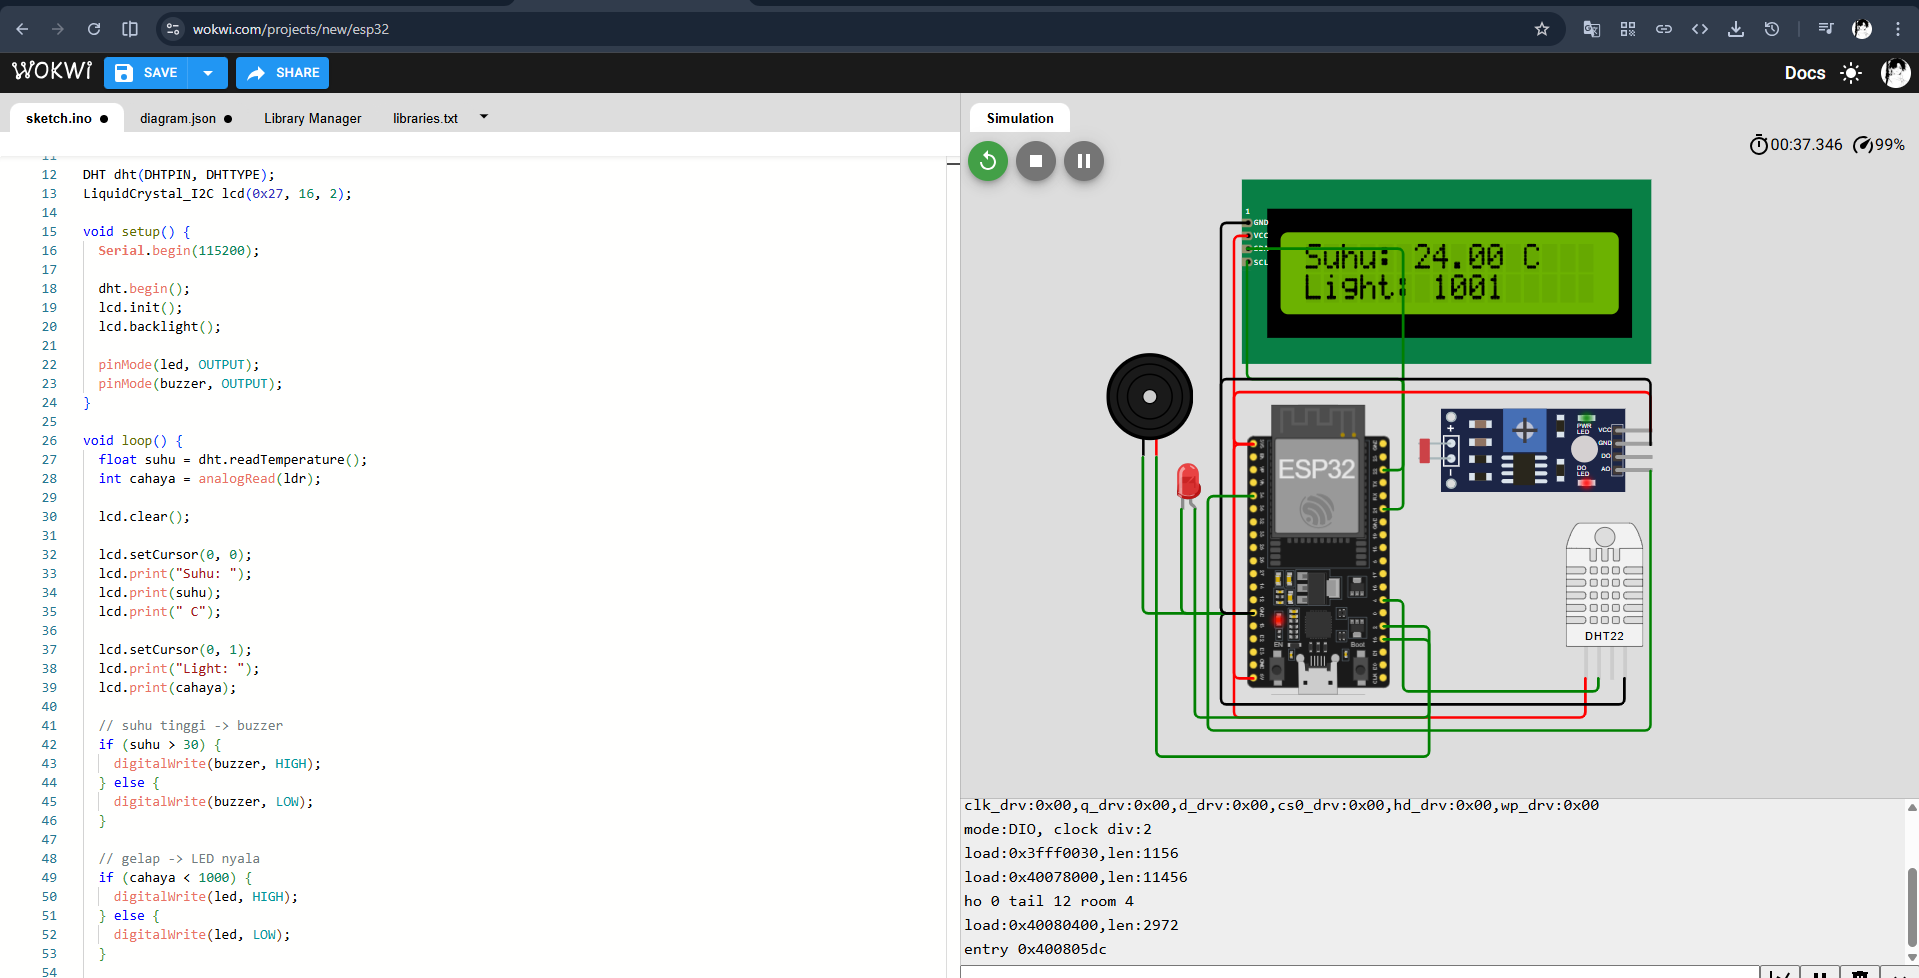The image size is (1919, 978).
Task: Click line 'Serial.begin(115200);'
Action: [179, 250]
